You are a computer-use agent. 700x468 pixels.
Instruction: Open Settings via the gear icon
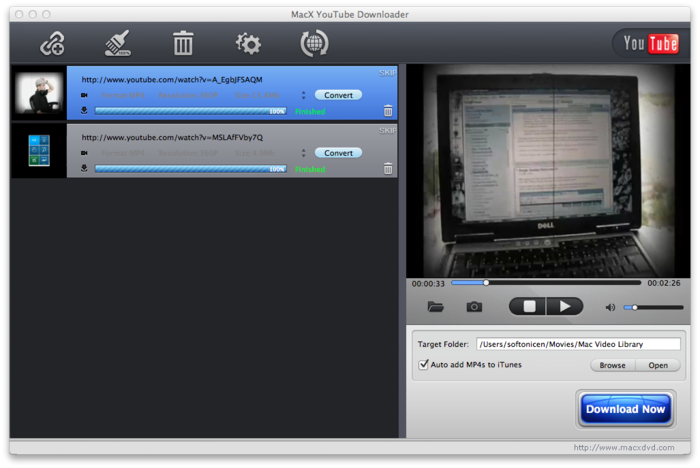(x=247, y=44)
